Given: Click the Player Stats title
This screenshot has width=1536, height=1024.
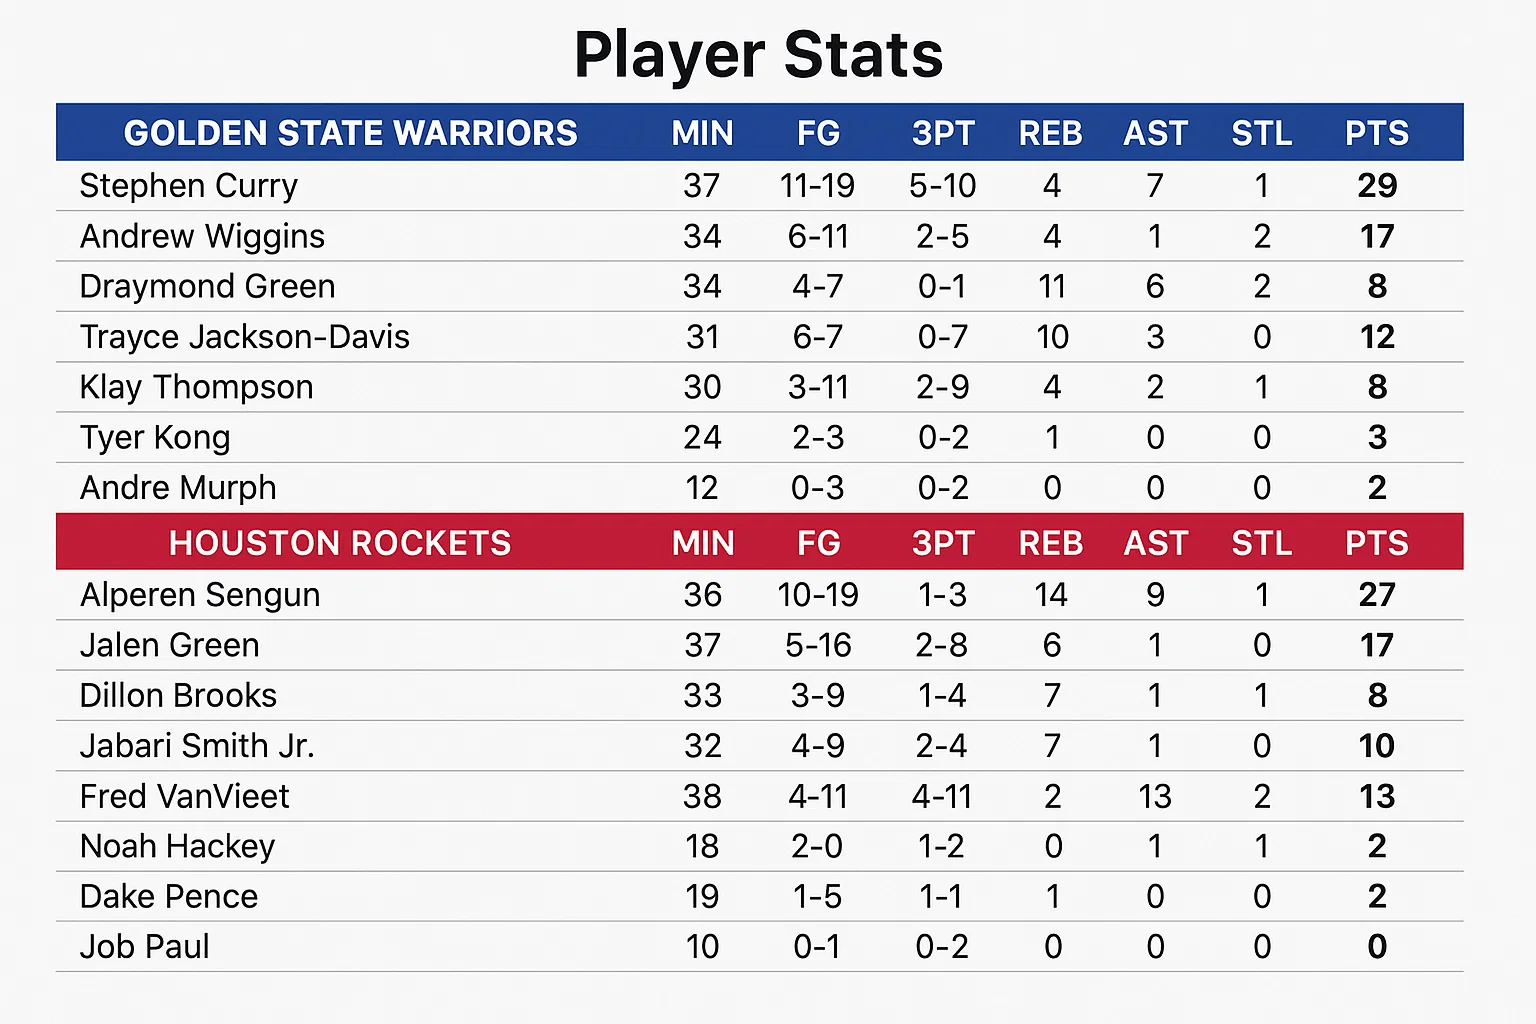Looking at the screenshot, I should 759,54.
